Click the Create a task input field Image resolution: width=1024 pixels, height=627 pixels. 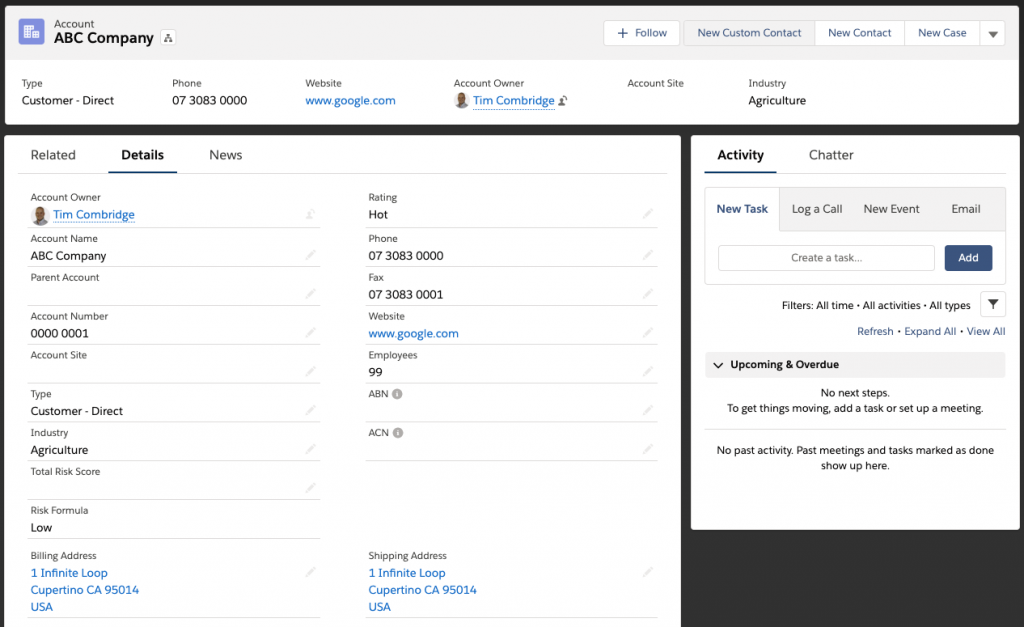826,257
